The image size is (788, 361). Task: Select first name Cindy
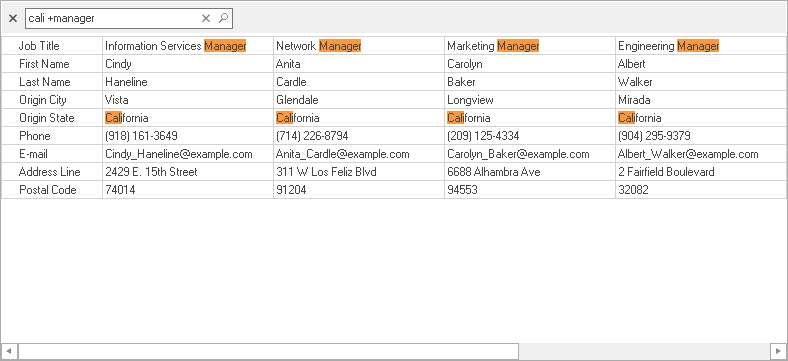(188, 64)
